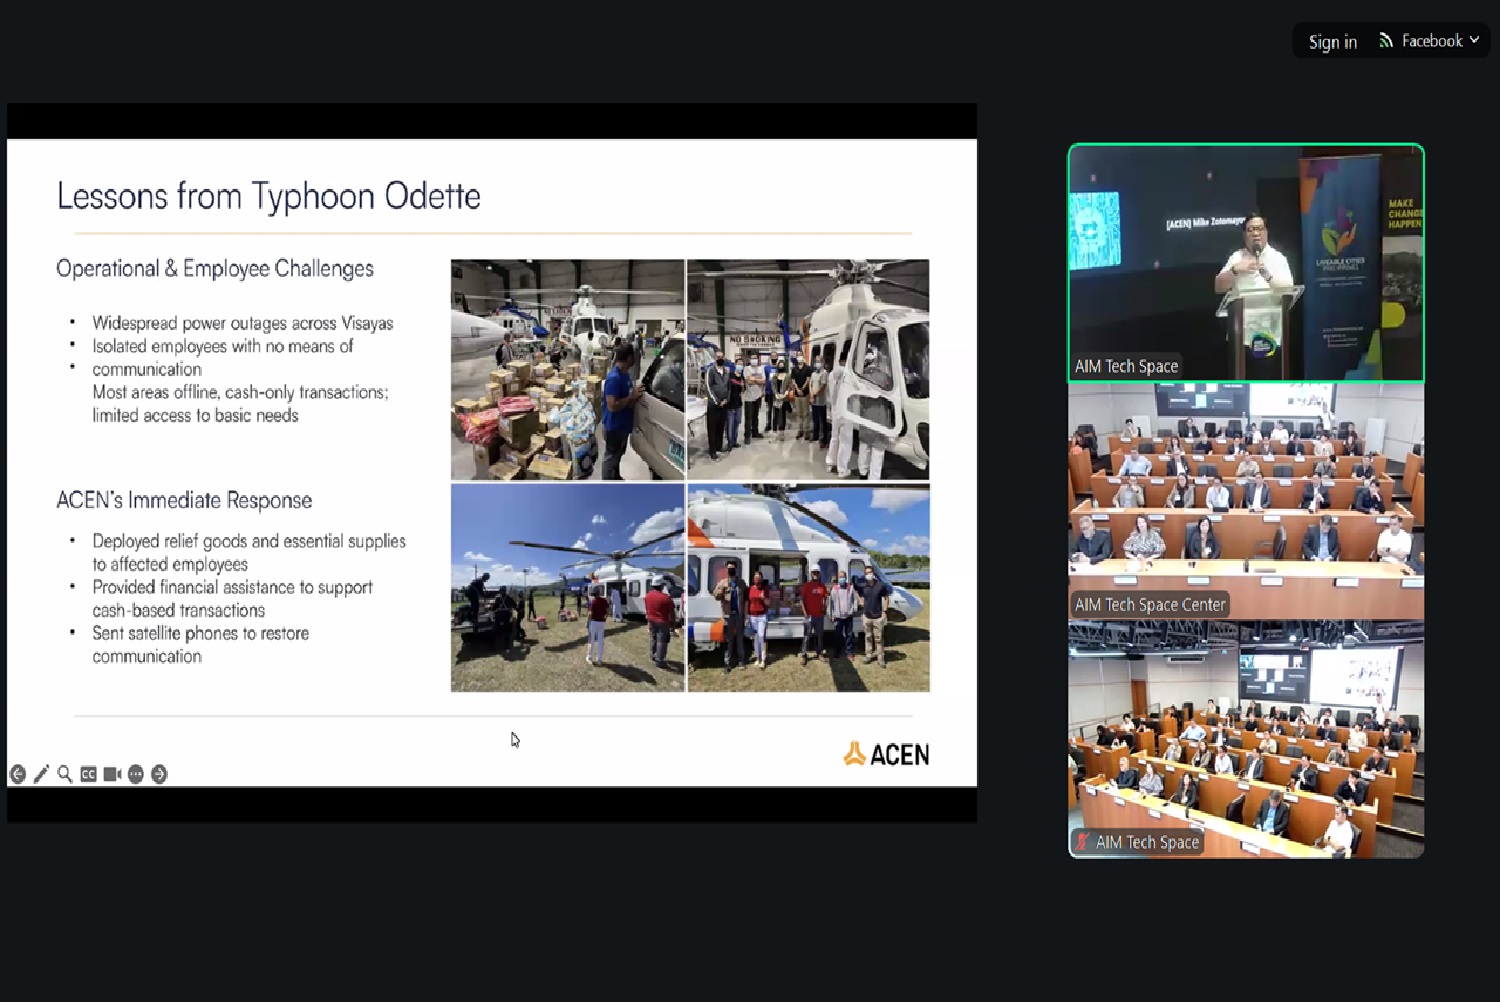Click the field helicopter unloading photo

[x=567, y=588]
